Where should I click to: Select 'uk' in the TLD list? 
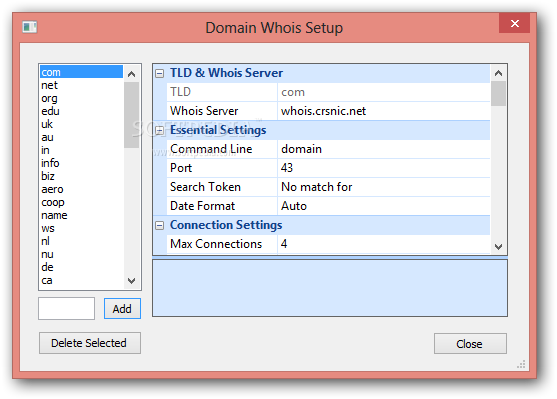[81, 124]
